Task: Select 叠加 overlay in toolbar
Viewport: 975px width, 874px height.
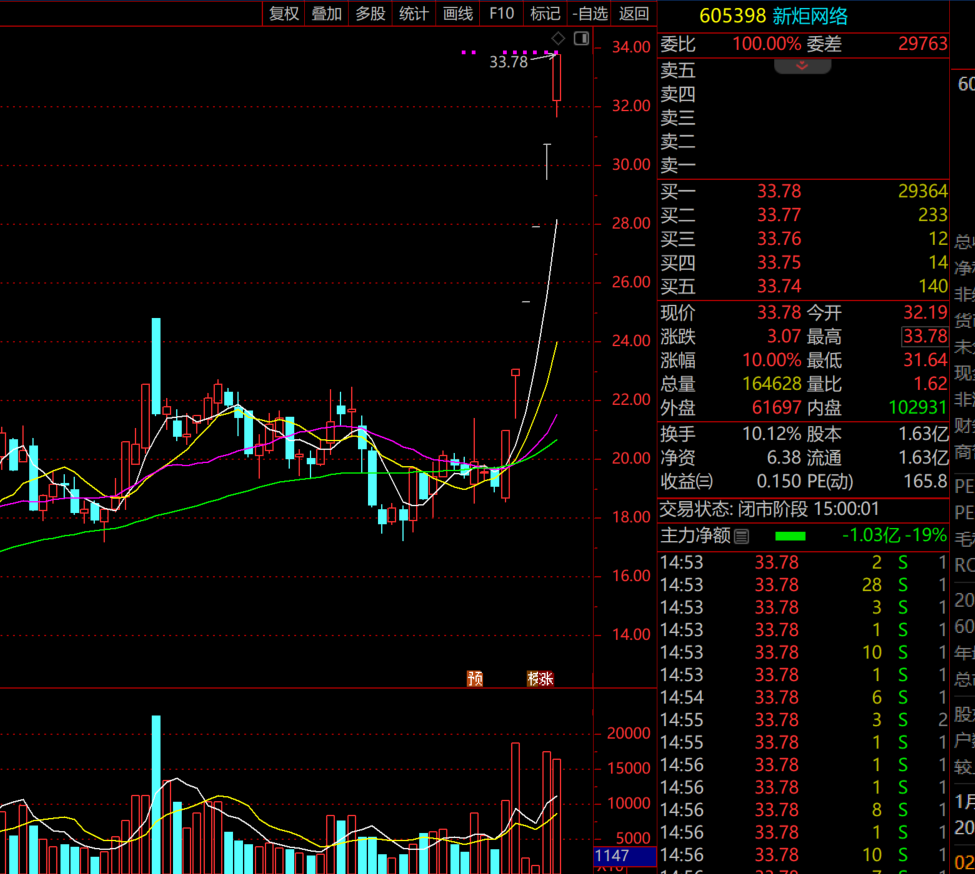Action: click(327, 13)
